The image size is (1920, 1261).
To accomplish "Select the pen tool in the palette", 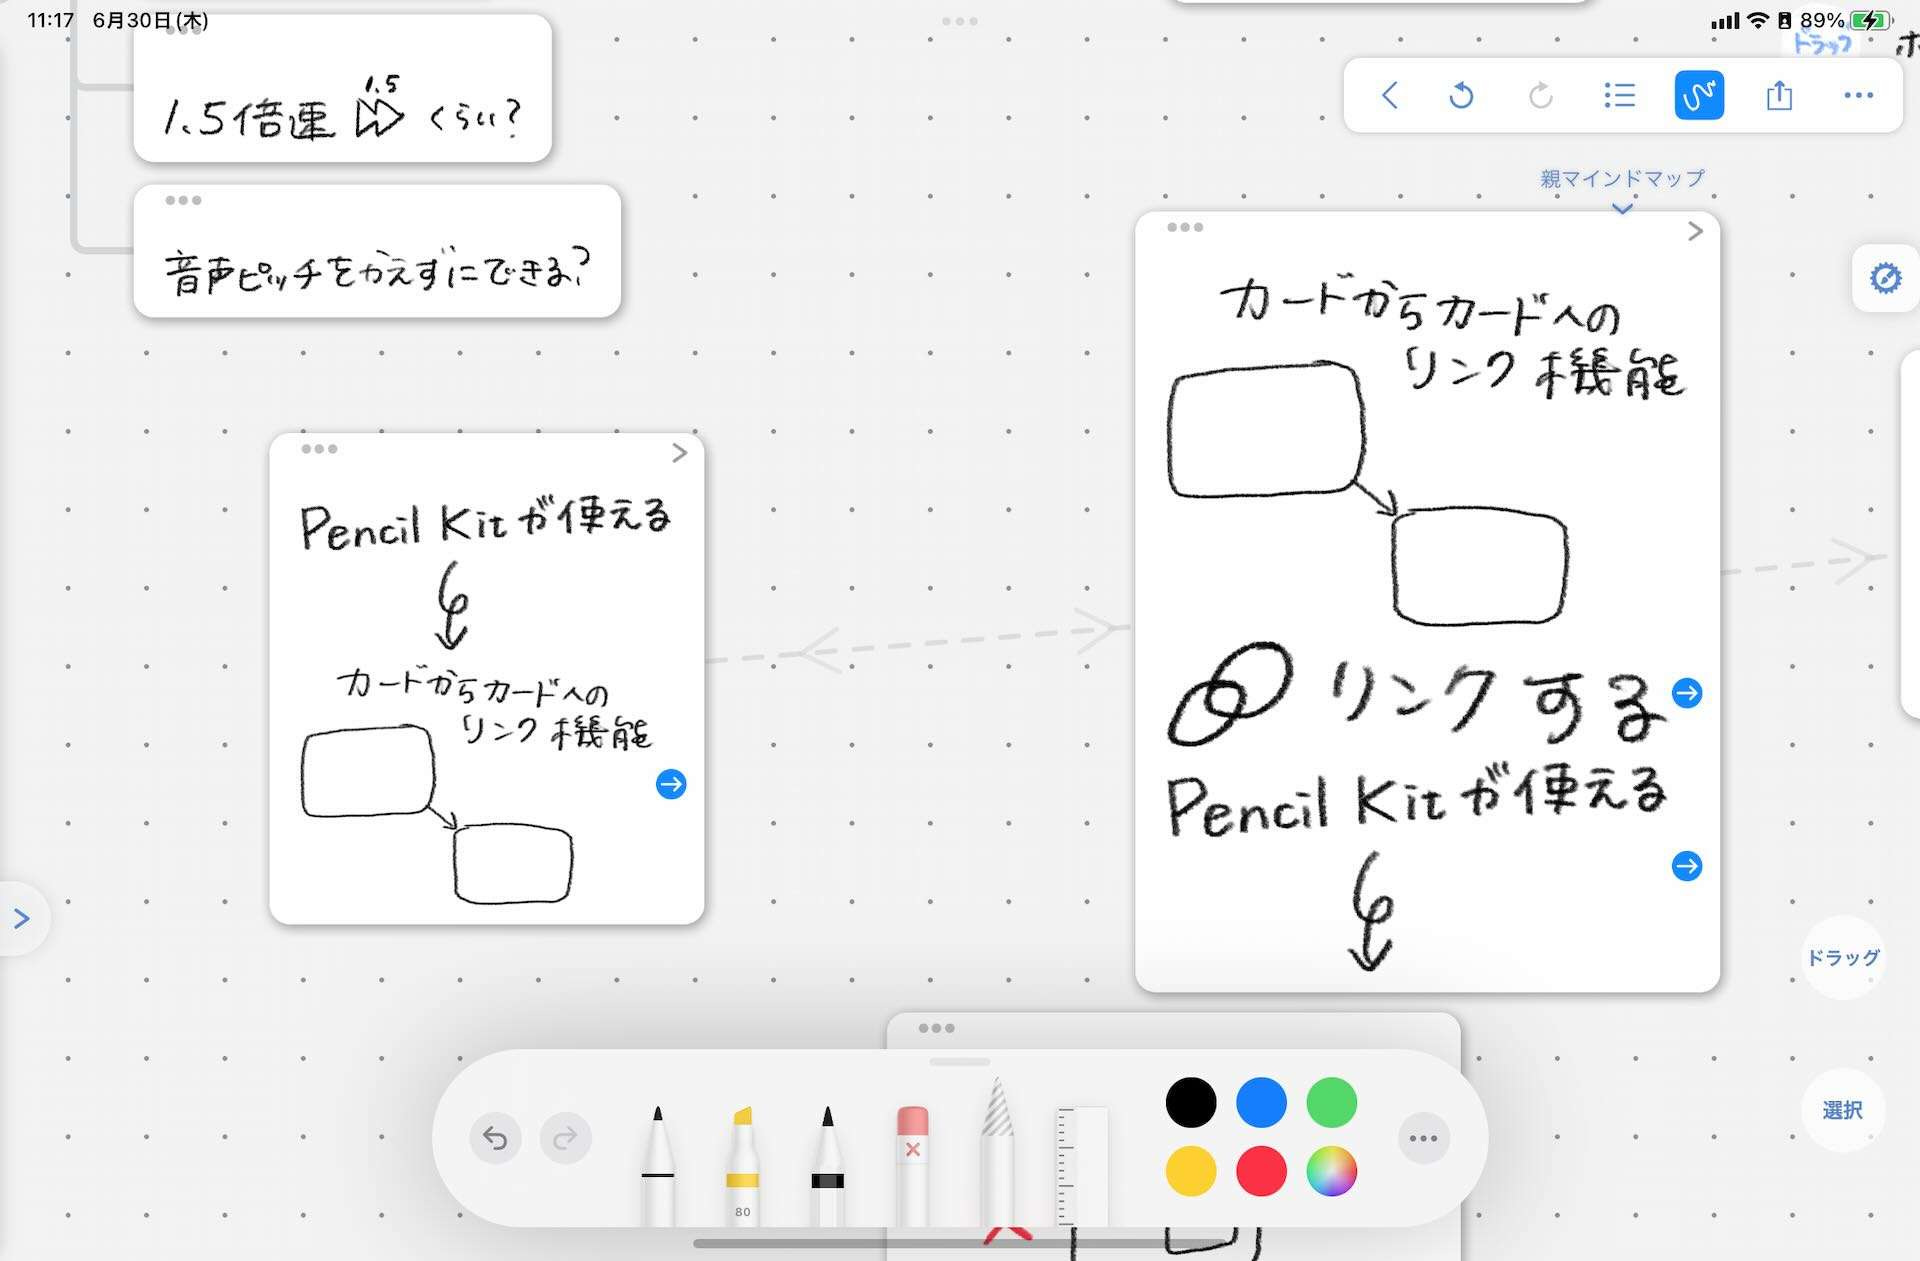I will point(657,1165).
